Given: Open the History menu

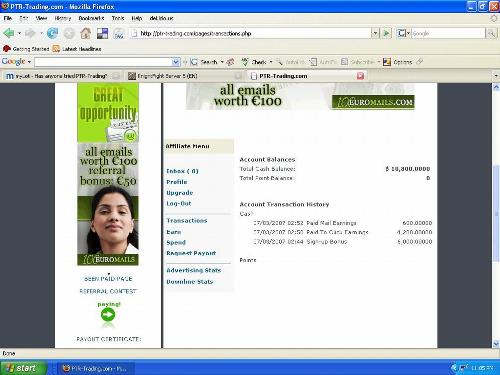Looking at the screenshot, I should pos(63,18).
